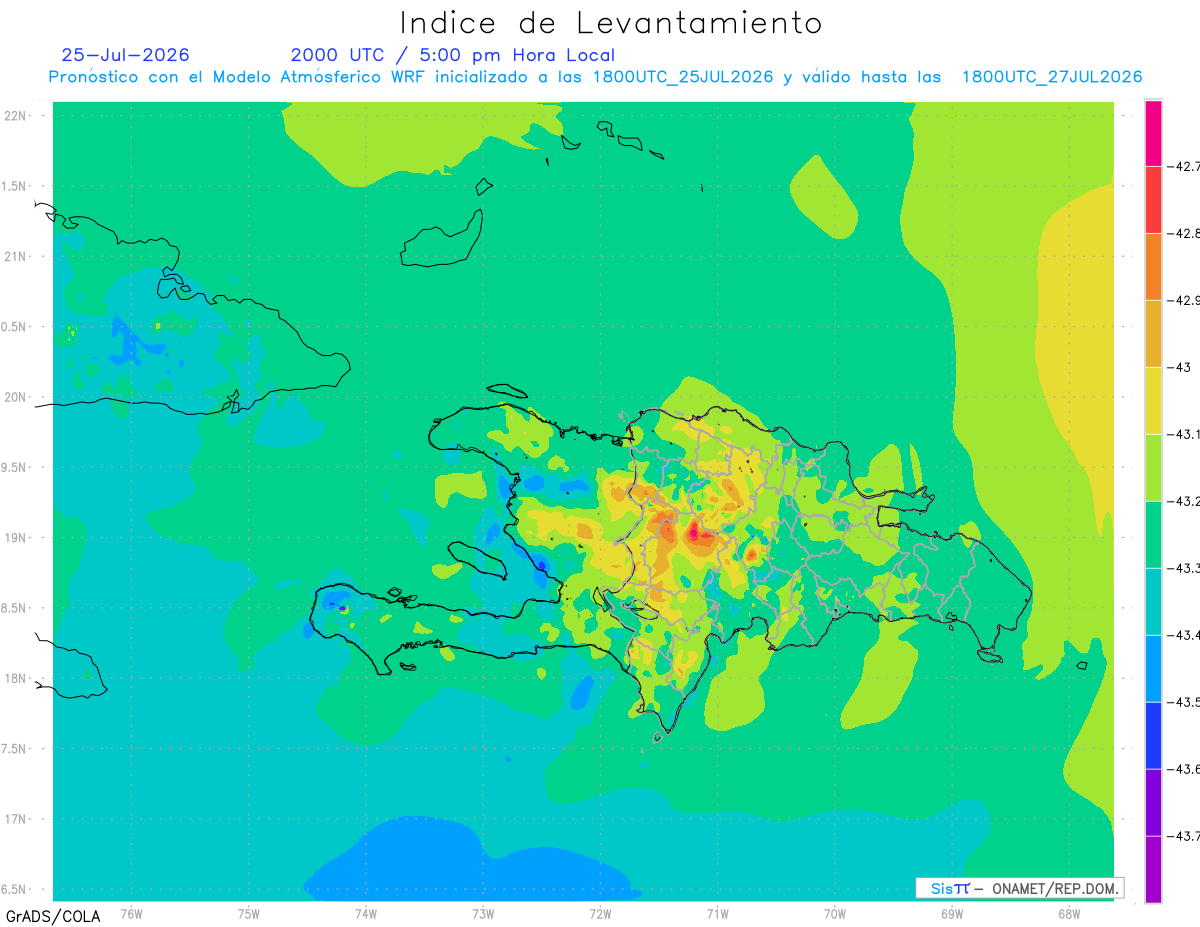The width and height of the screenshot is (1200, 927).
Task: Click the colorbar value "-43.7"
Action: click(x=1183, y=836)
